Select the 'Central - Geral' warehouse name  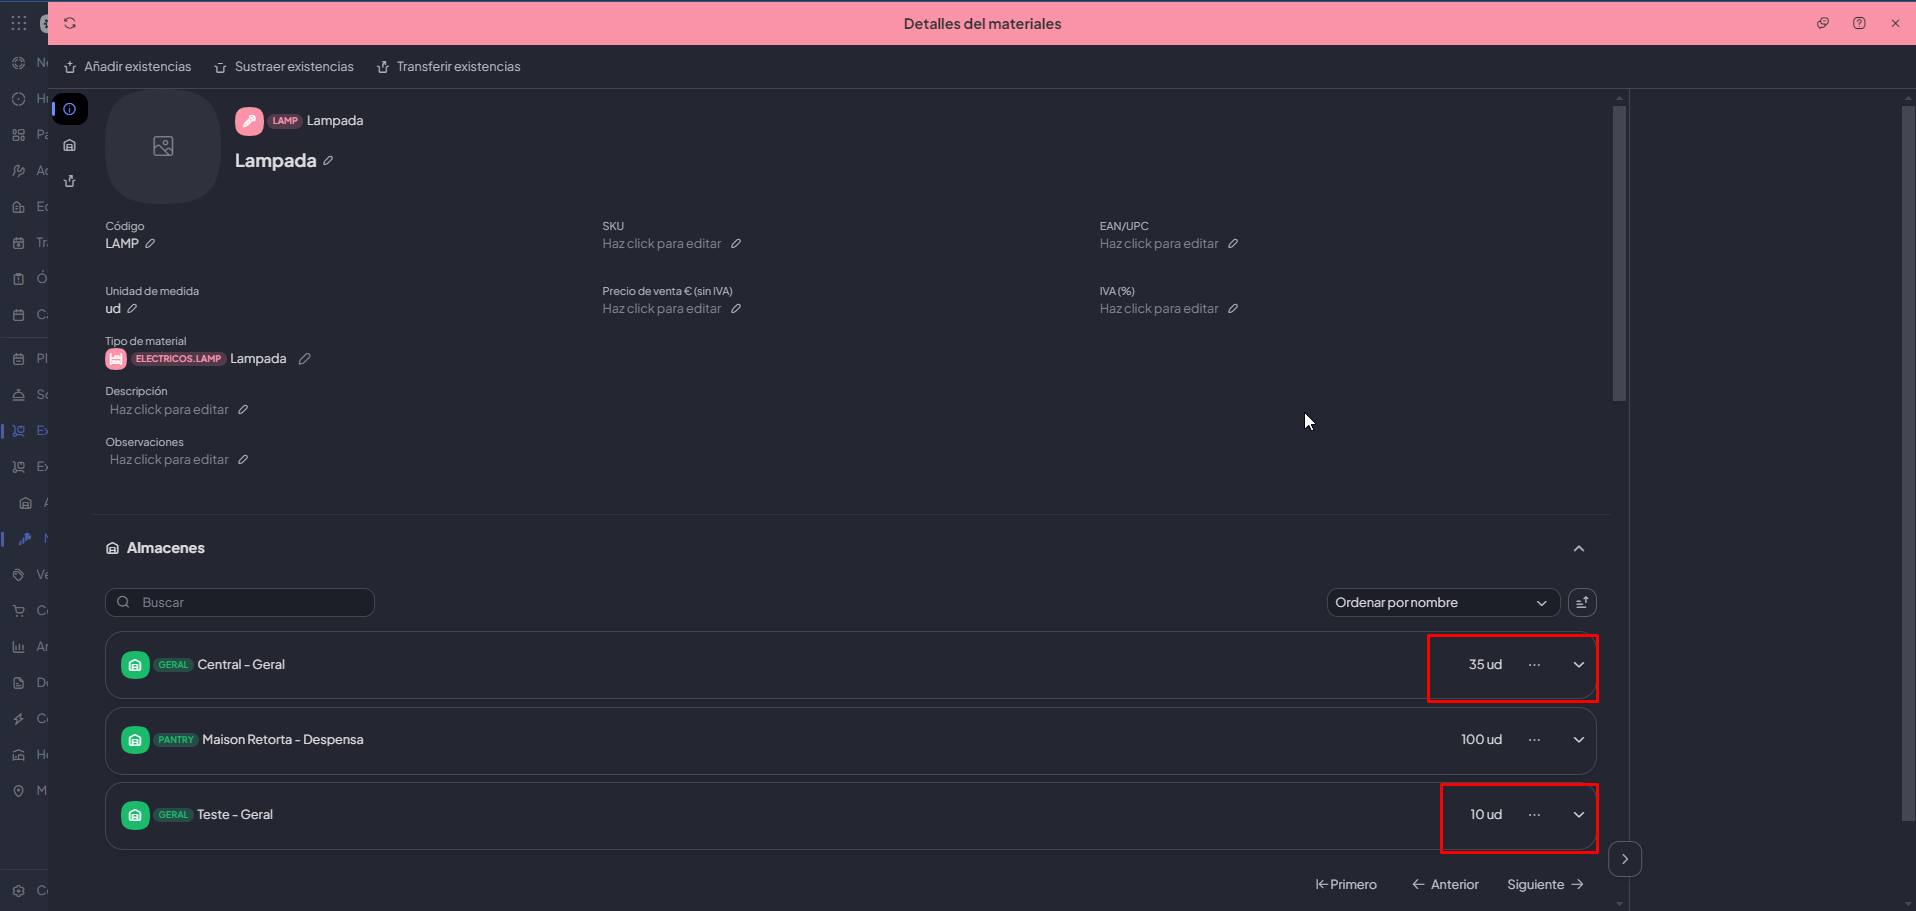coord(241,665)
